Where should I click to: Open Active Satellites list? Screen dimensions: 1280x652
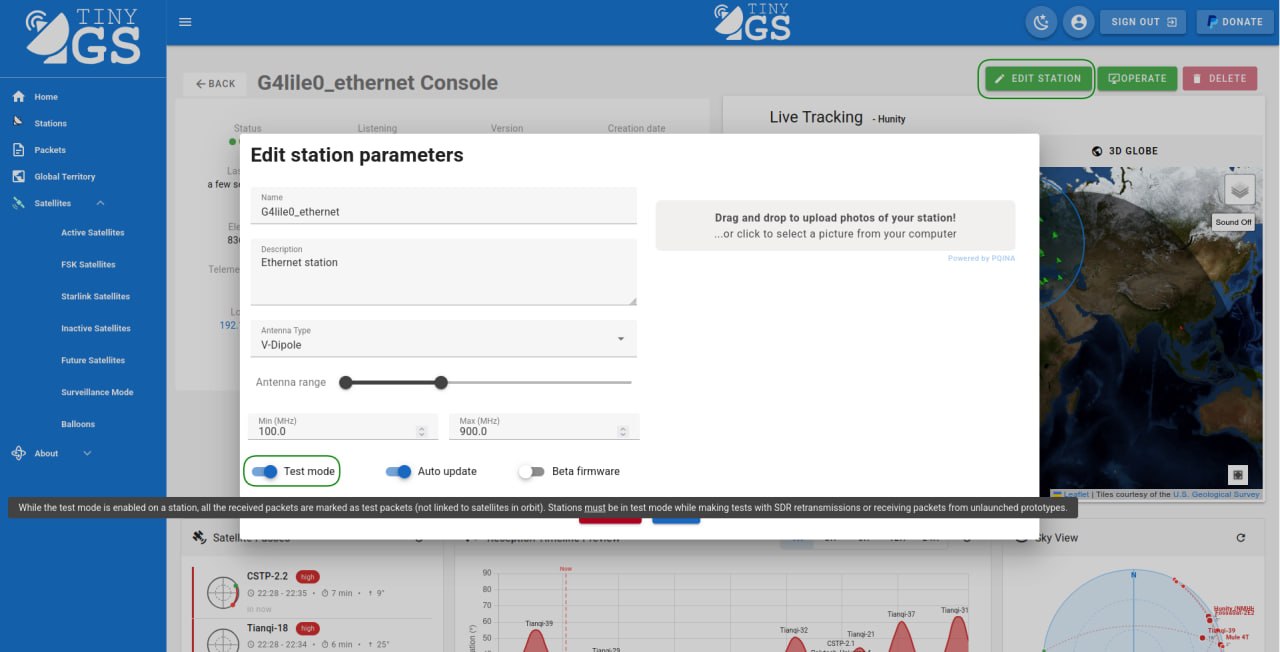[93, 233]
